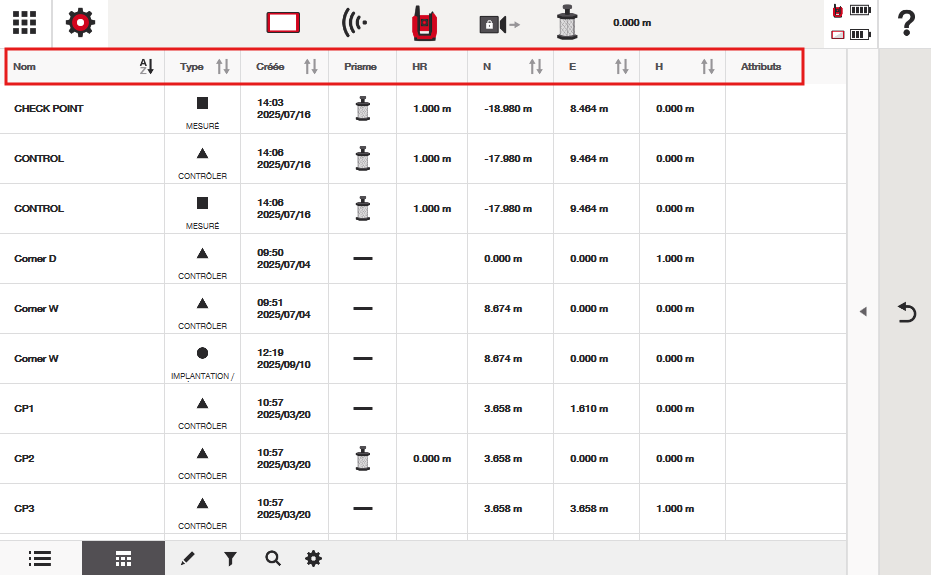Open the apps grid menu
This screenshot has height=575, width=931.
pos(25,23)
